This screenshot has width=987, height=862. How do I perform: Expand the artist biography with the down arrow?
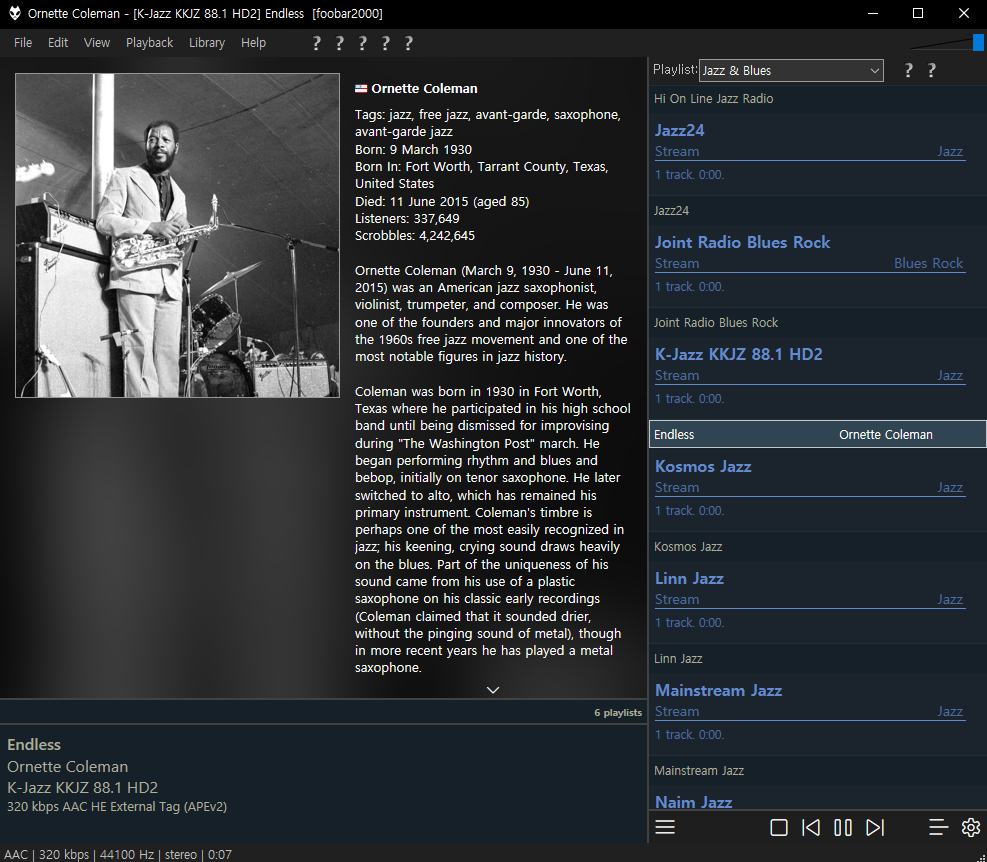[492, 689]
